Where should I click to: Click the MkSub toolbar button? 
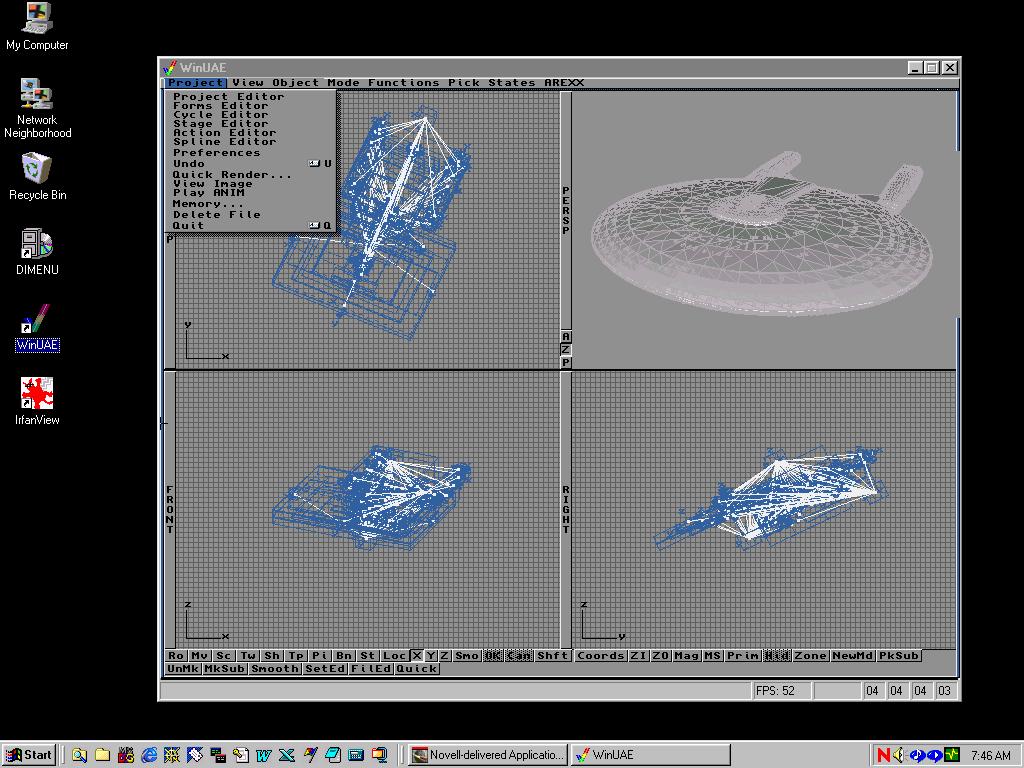click(225, 669)
